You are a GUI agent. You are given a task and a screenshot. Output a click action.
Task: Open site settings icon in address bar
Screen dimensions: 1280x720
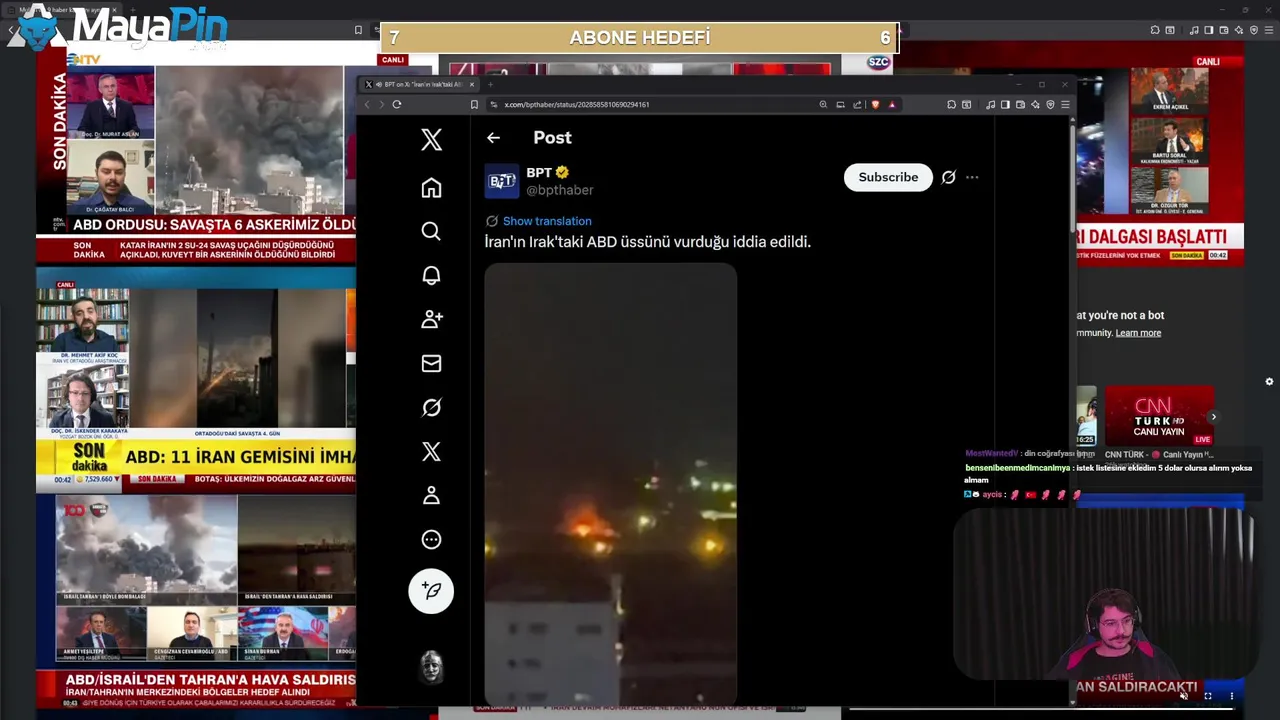click(493, 104)
